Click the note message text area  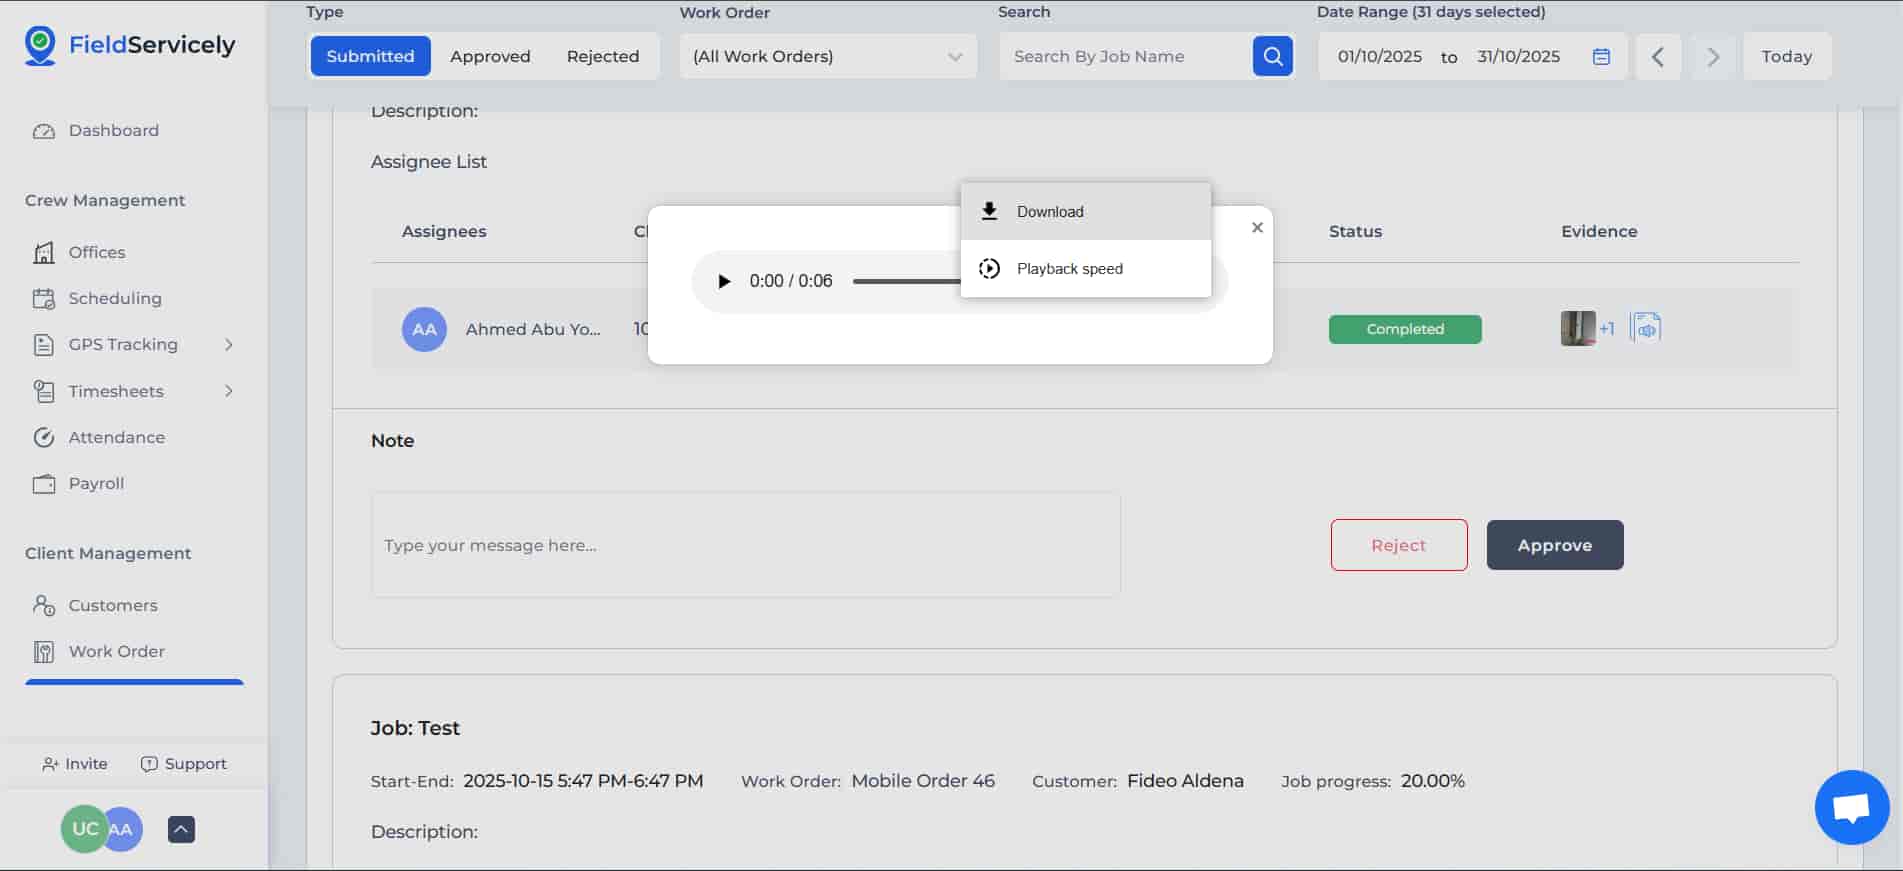(746, 545)
